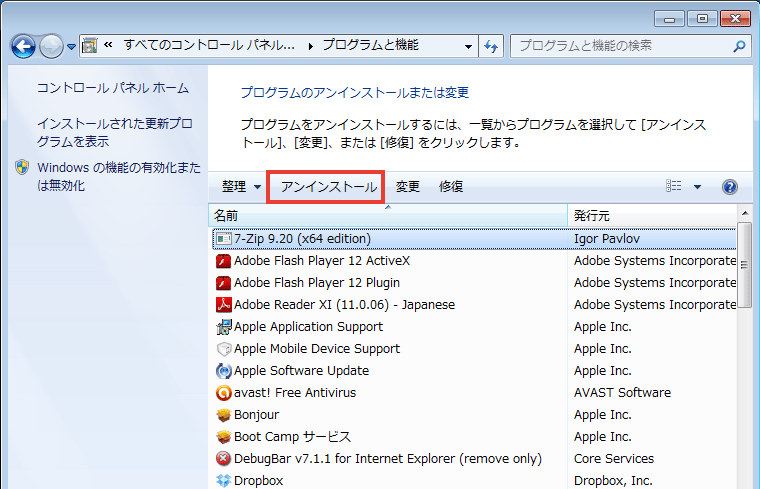Select avast! Free Antivirus entry

point(475,393)
